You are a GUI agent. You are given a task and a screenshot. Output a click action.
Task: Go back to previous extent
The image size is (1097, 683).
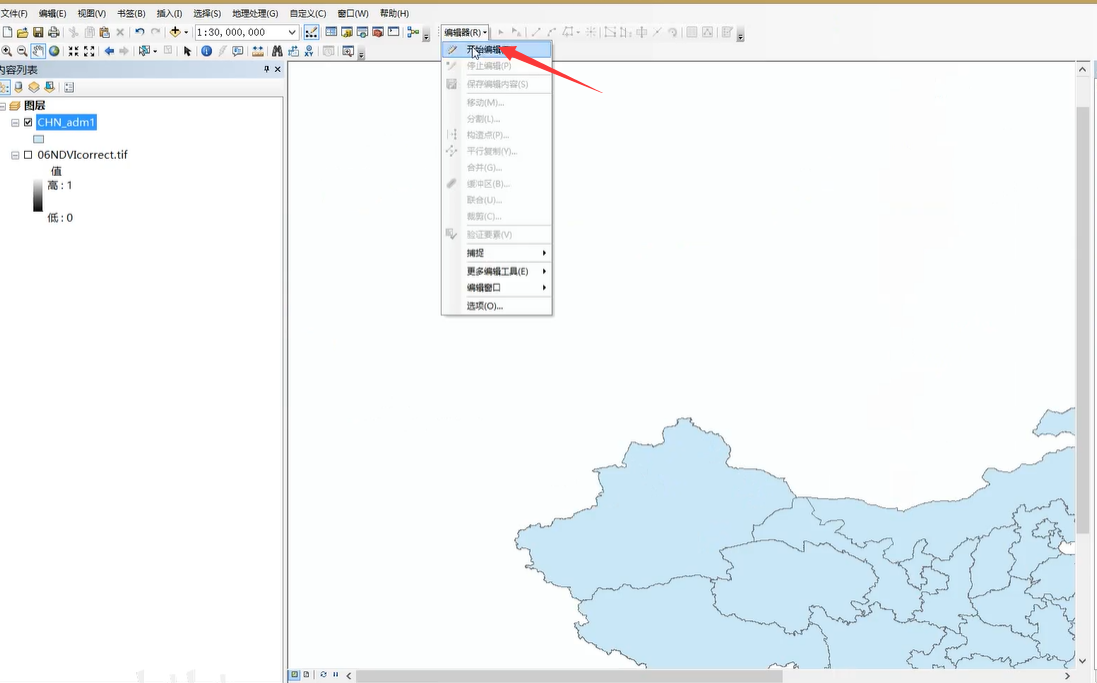pos(109,51)
